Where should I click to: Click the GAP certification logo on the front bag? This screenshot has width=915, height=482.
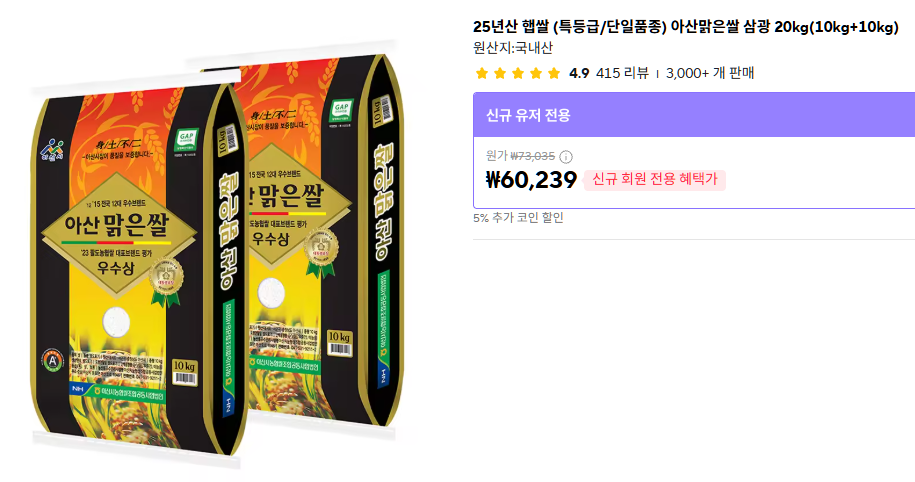187,139
